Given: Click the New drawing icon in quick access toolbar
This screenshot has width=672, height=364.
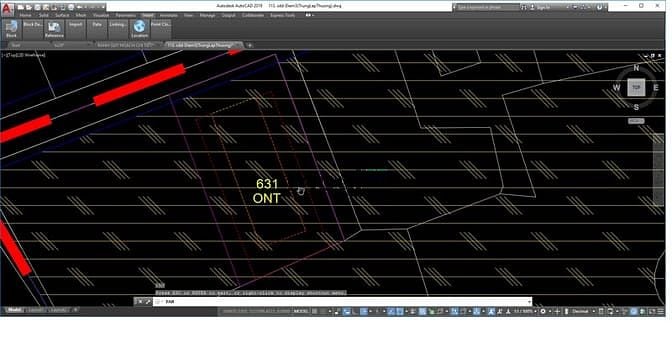Looking at the screenshot, I should (x=20, y=7).
